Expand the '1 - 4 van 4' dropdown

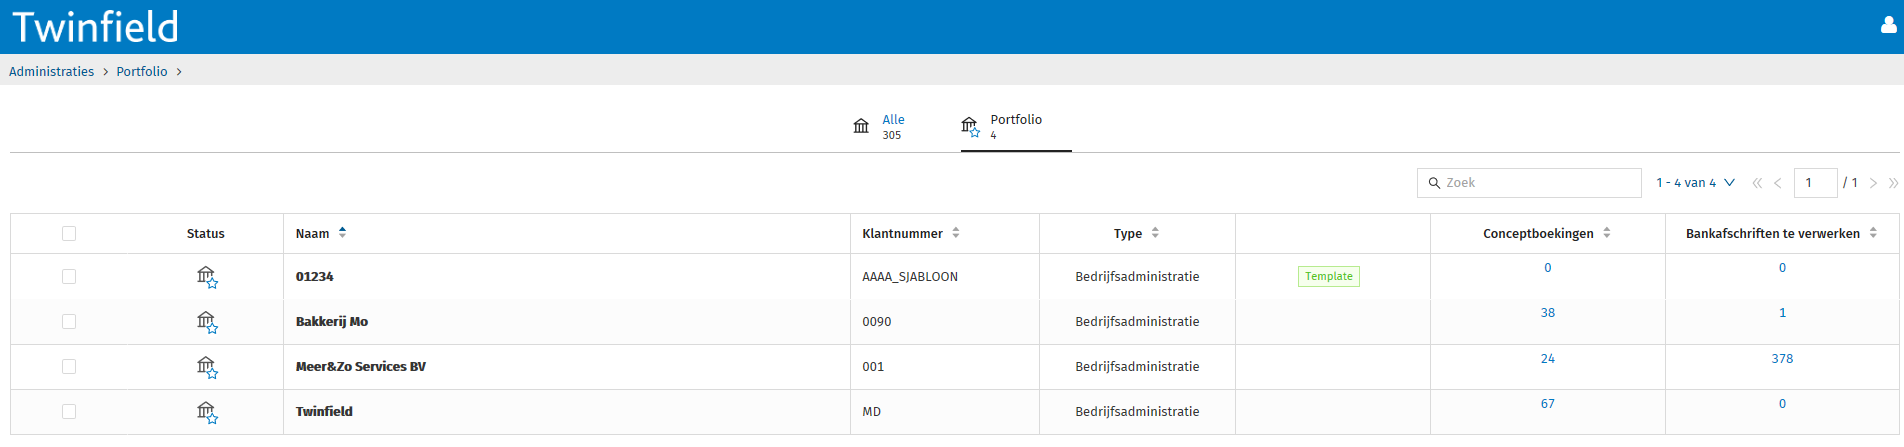pyautogui.click(x=1695, y=183)
